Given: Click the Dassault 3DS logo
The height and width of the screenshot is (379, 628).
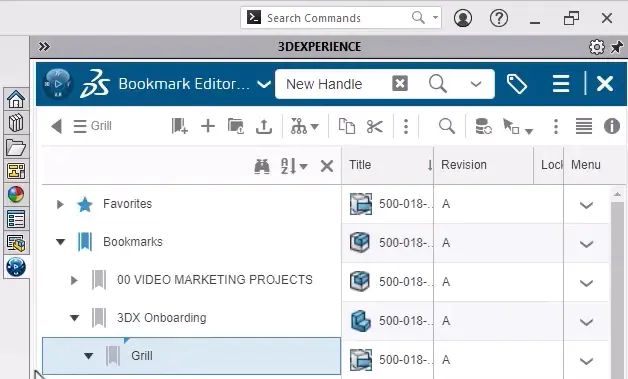Looking at the screenshot, I should pos(95,83).
